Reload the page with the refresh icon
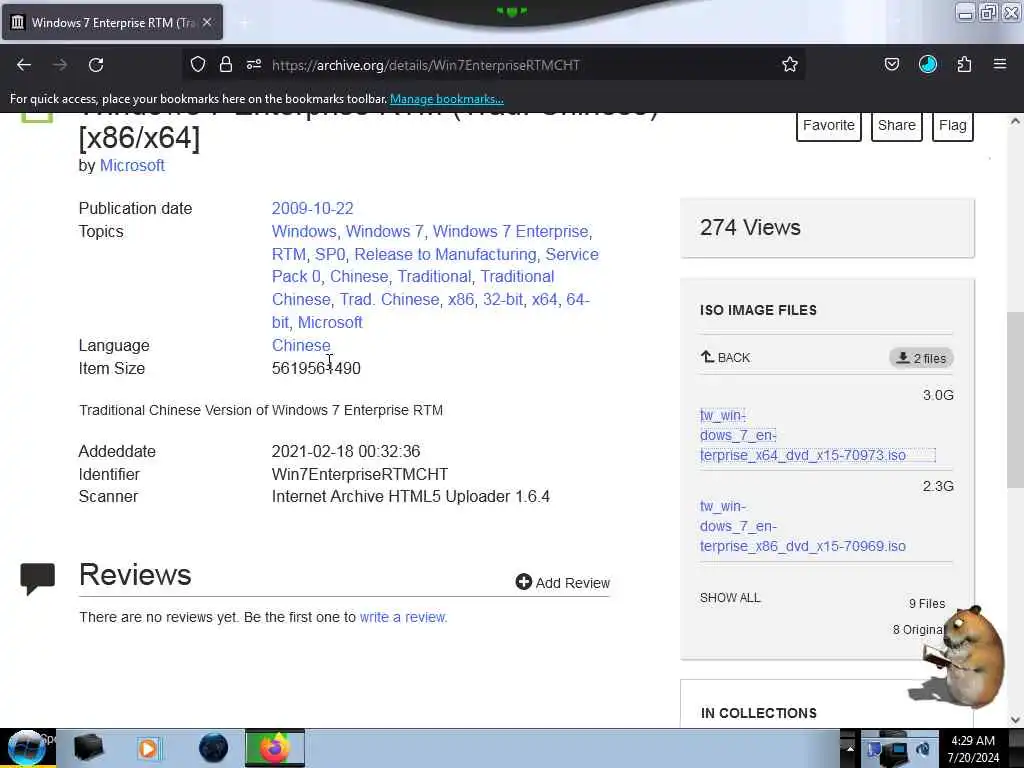The image size is (1024, 768). click(x=96, y=65)
